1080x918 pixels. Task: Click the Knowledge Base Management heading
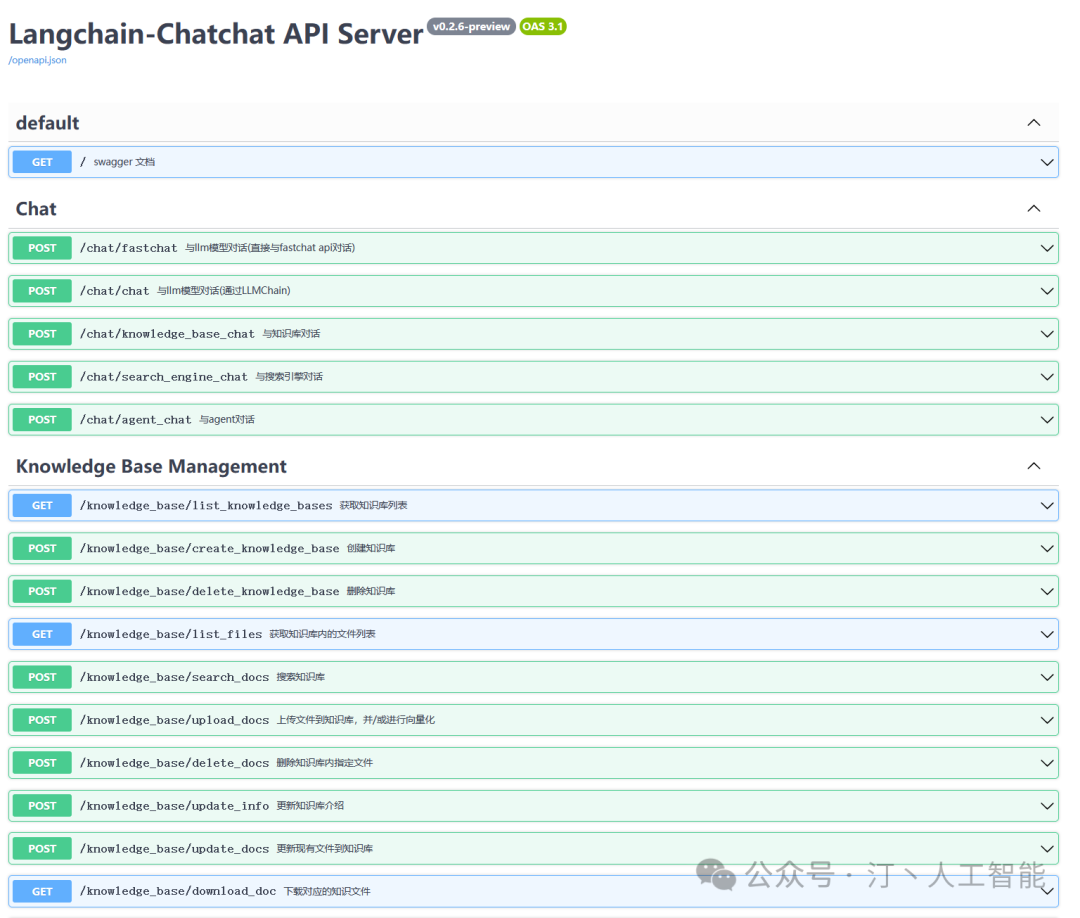pyautogui.click(x=151, y=466)
